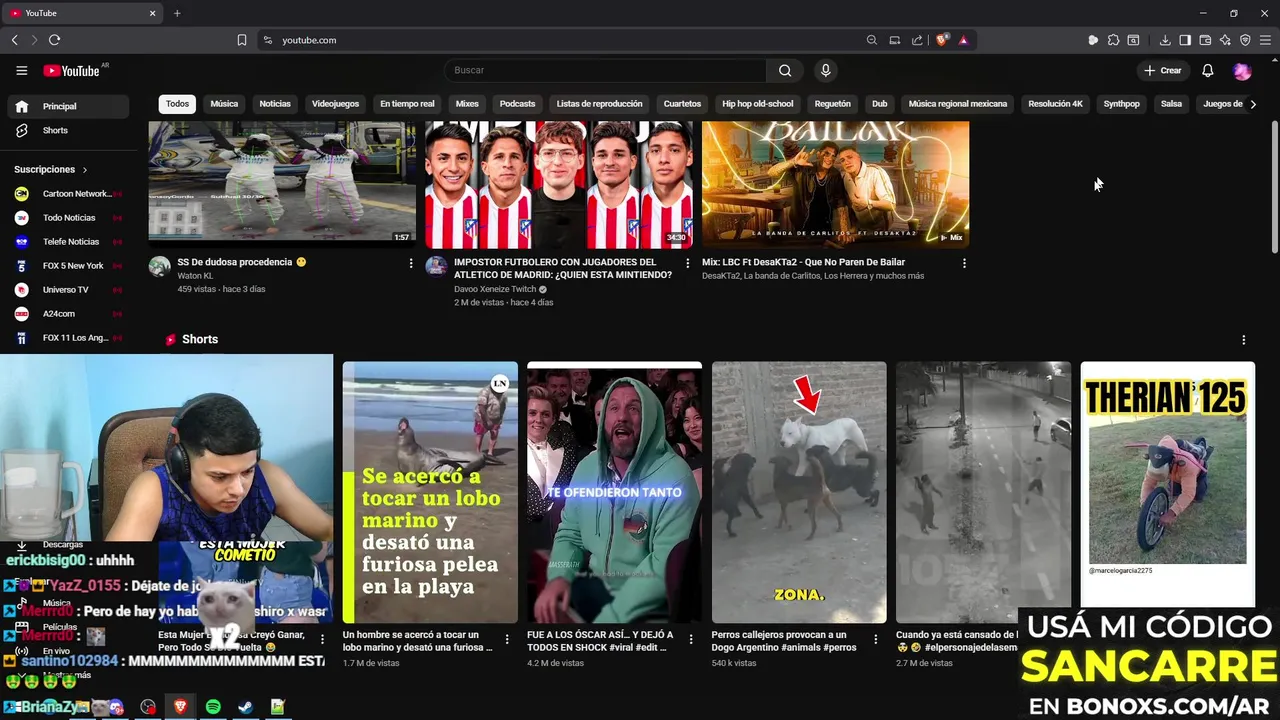
Task: Select the Podcasts filter chip
Action: tap(518, 104)
